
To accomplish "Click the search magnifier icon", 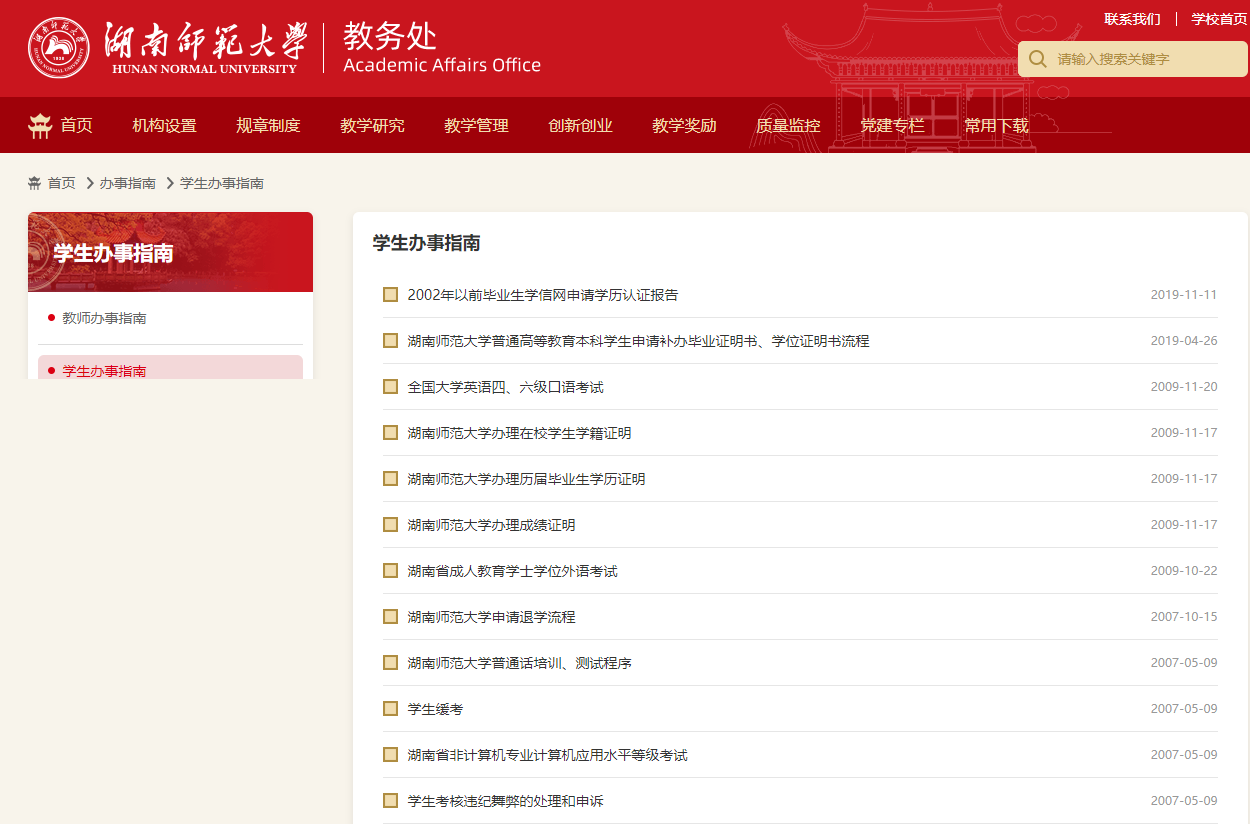I will [x=1038, y=59].
